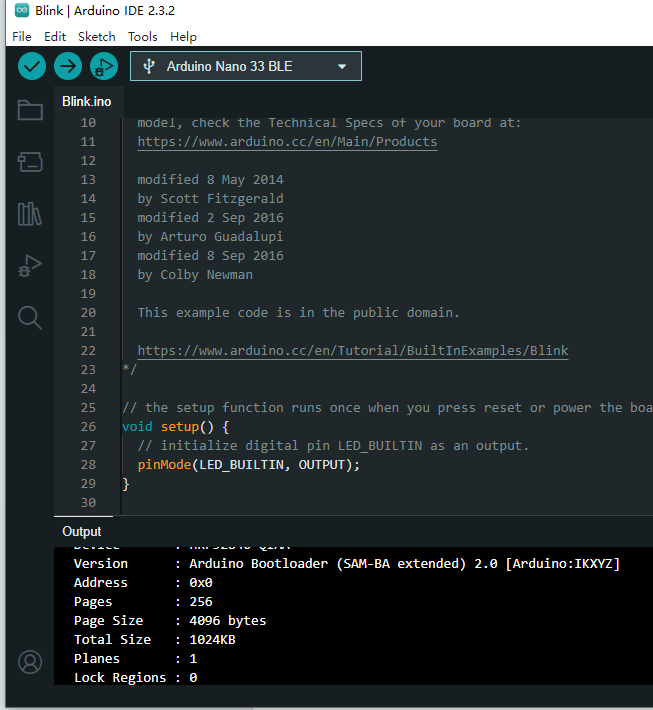
Task: Open the Sketch menu
Action: point(97,36)
